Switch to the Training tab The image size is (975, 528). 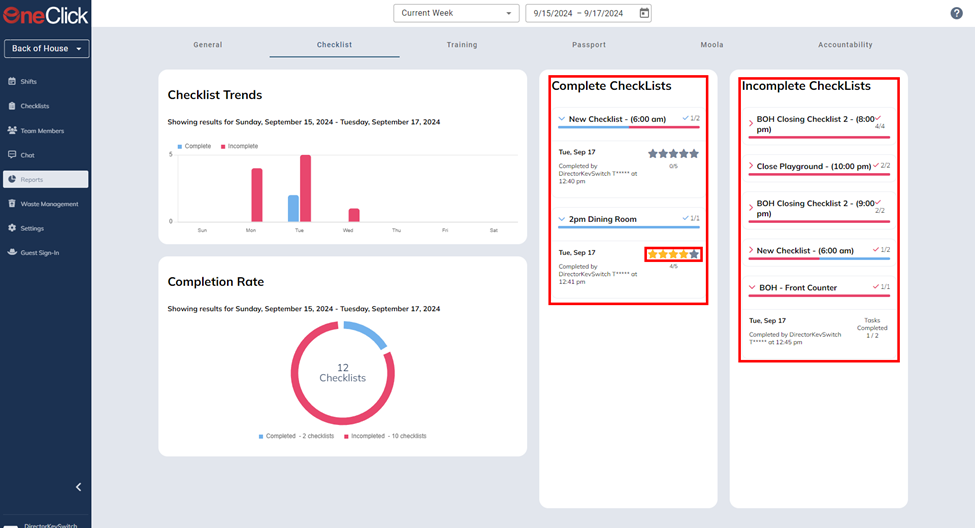click(462, 45)
